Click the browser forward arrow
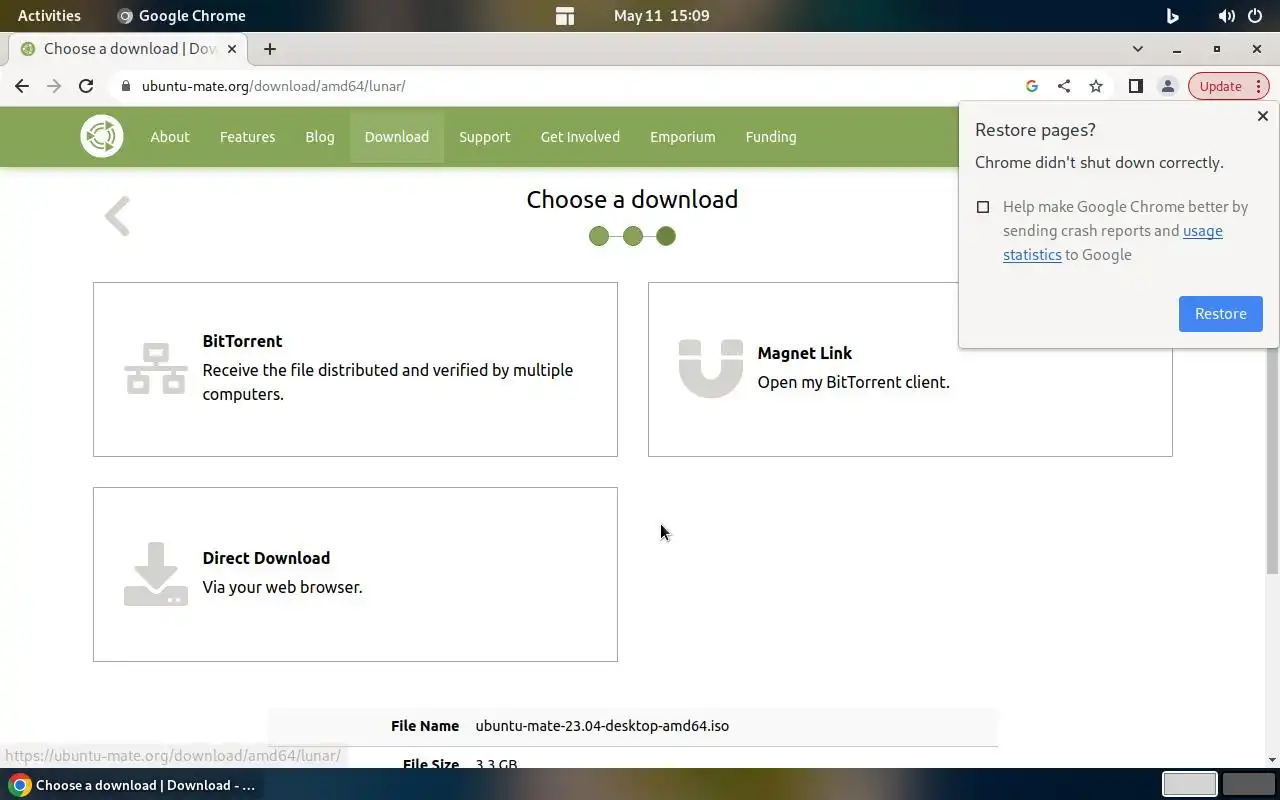This screenshot has width=1280, height=800. tap(54, 86)
